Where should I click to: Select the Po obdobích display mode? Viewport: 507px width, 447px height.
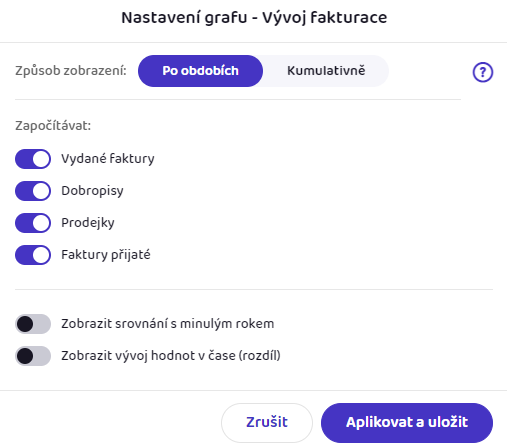[200, 71]
